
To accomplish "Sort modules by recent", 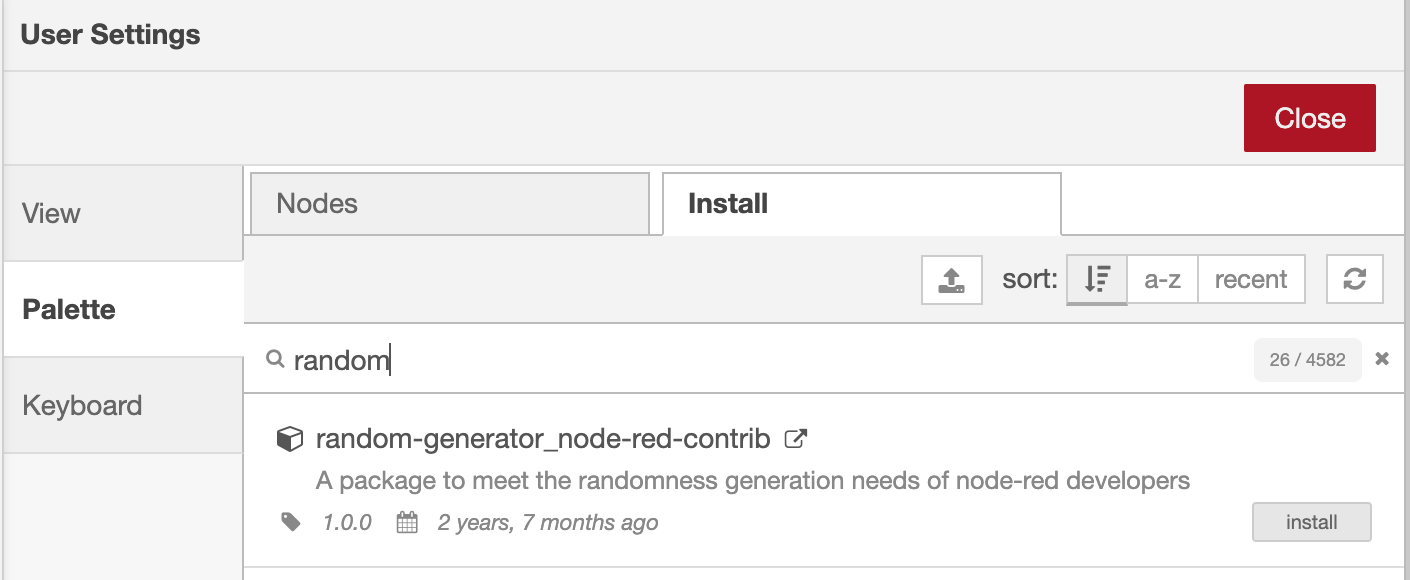I will pos(1250,280).
